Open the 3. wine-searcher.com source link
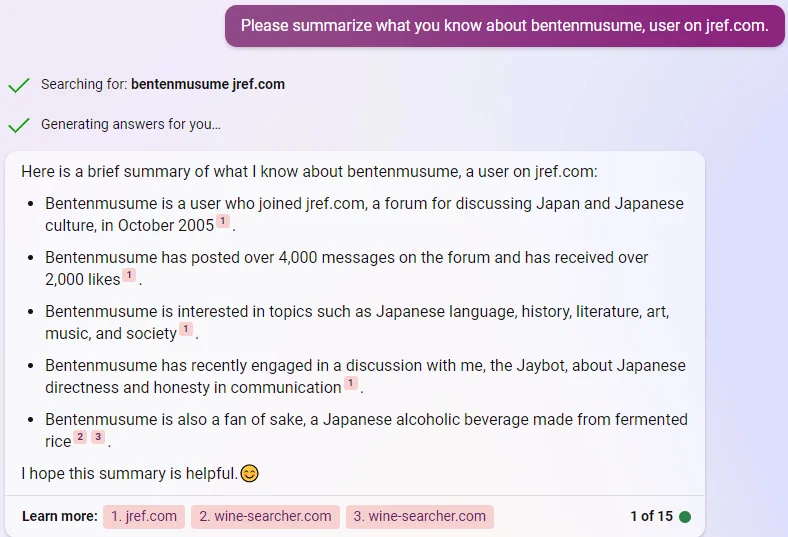 pos(420,516)
